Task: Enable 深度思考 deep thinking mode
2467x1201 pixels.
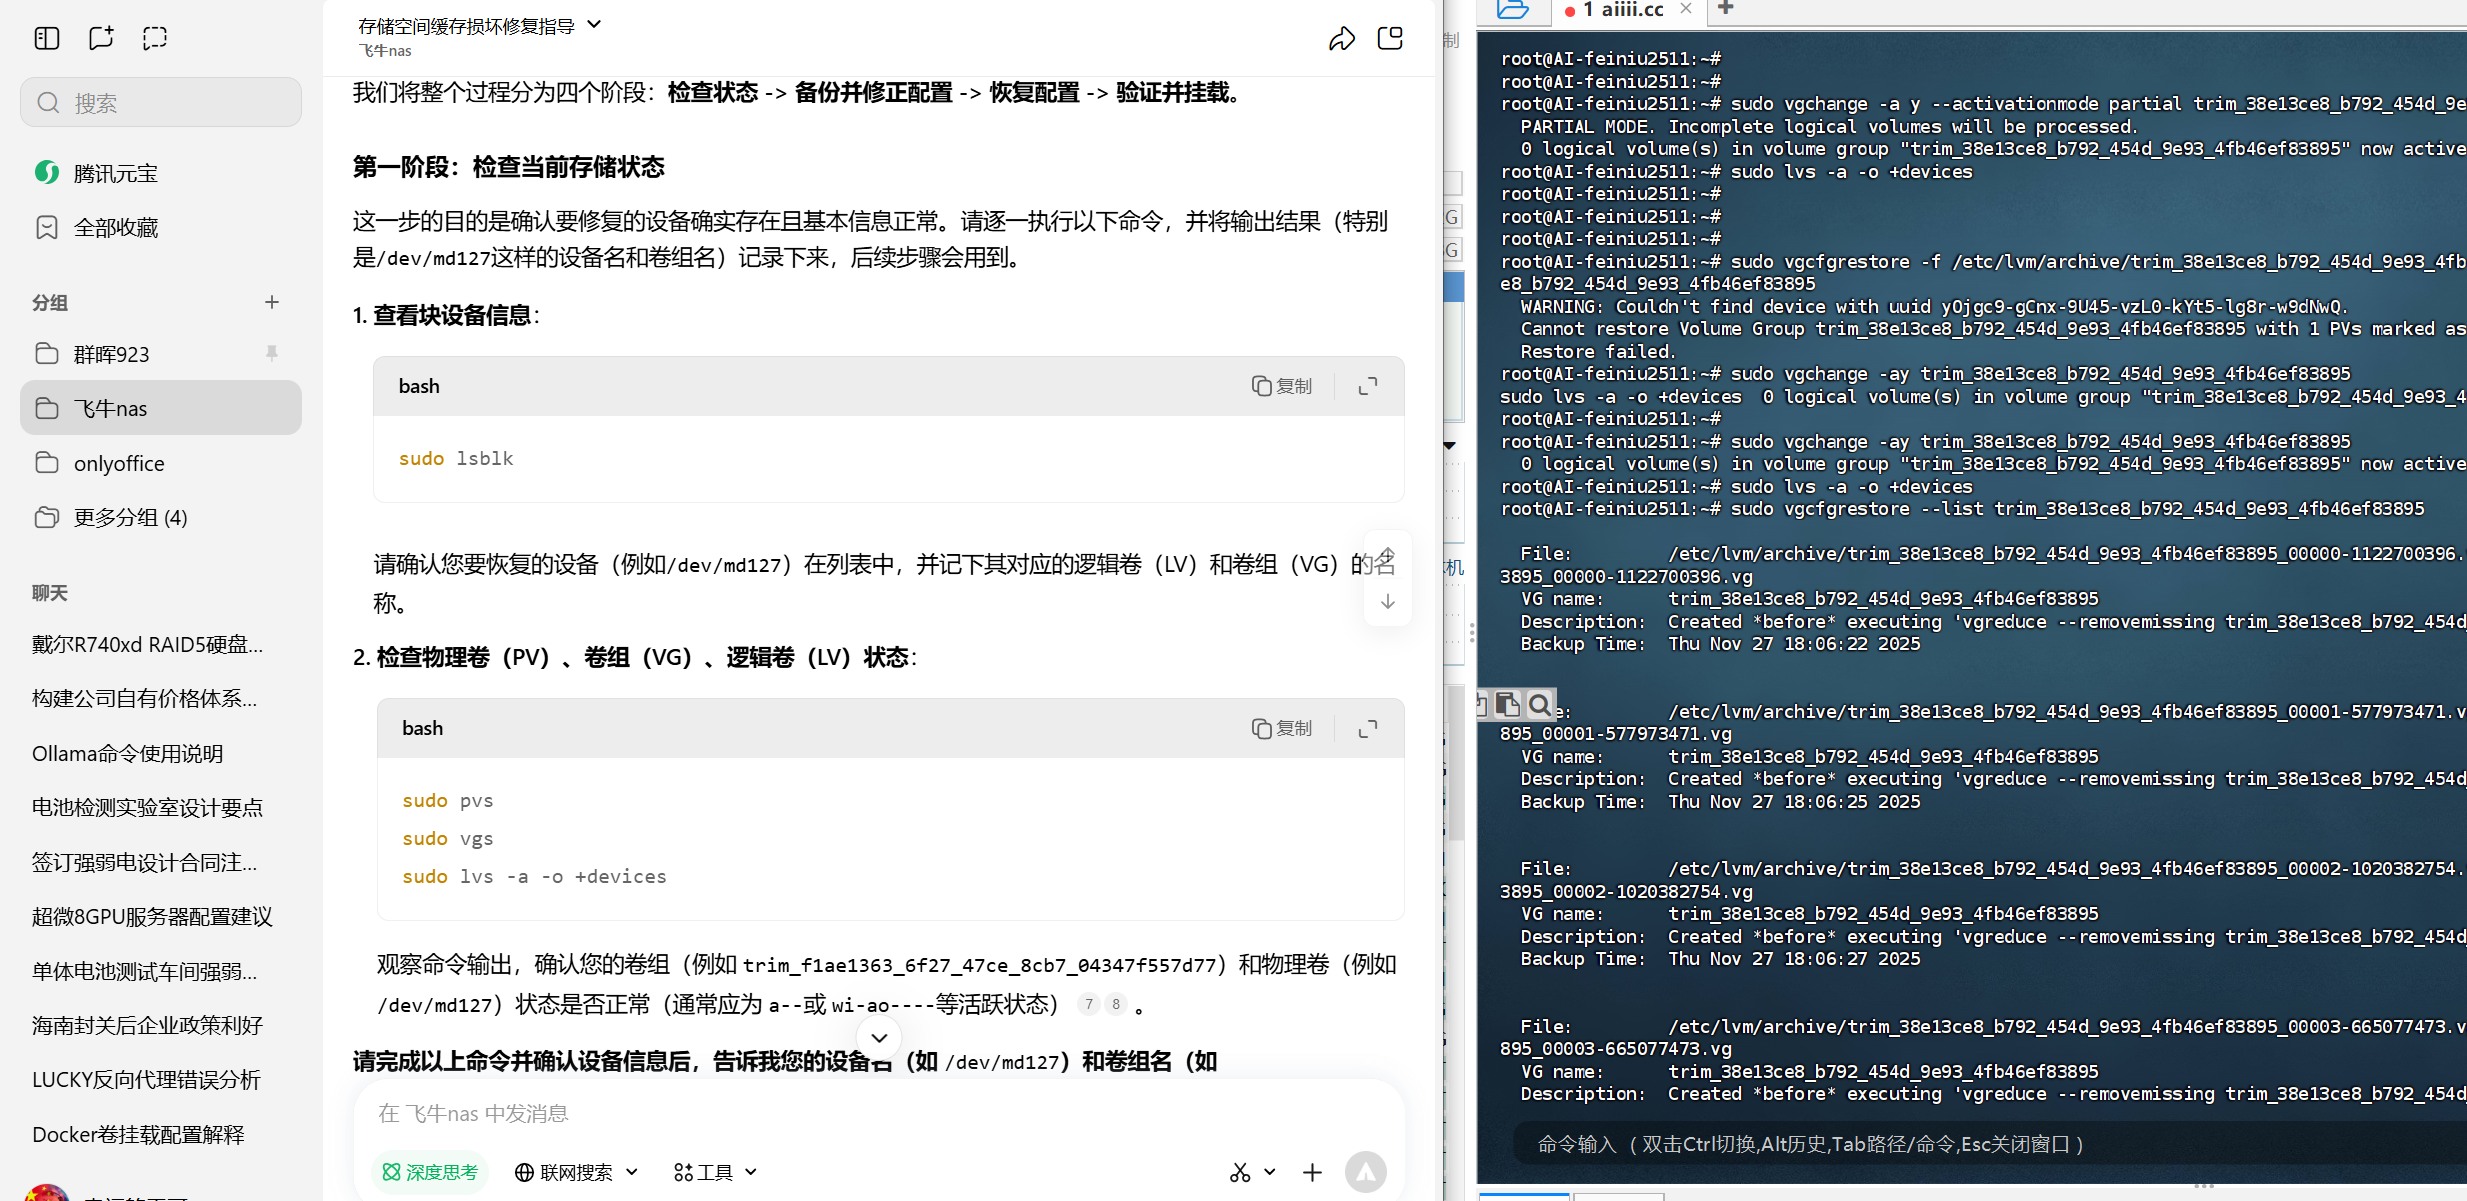Action: click(430, 1171)
